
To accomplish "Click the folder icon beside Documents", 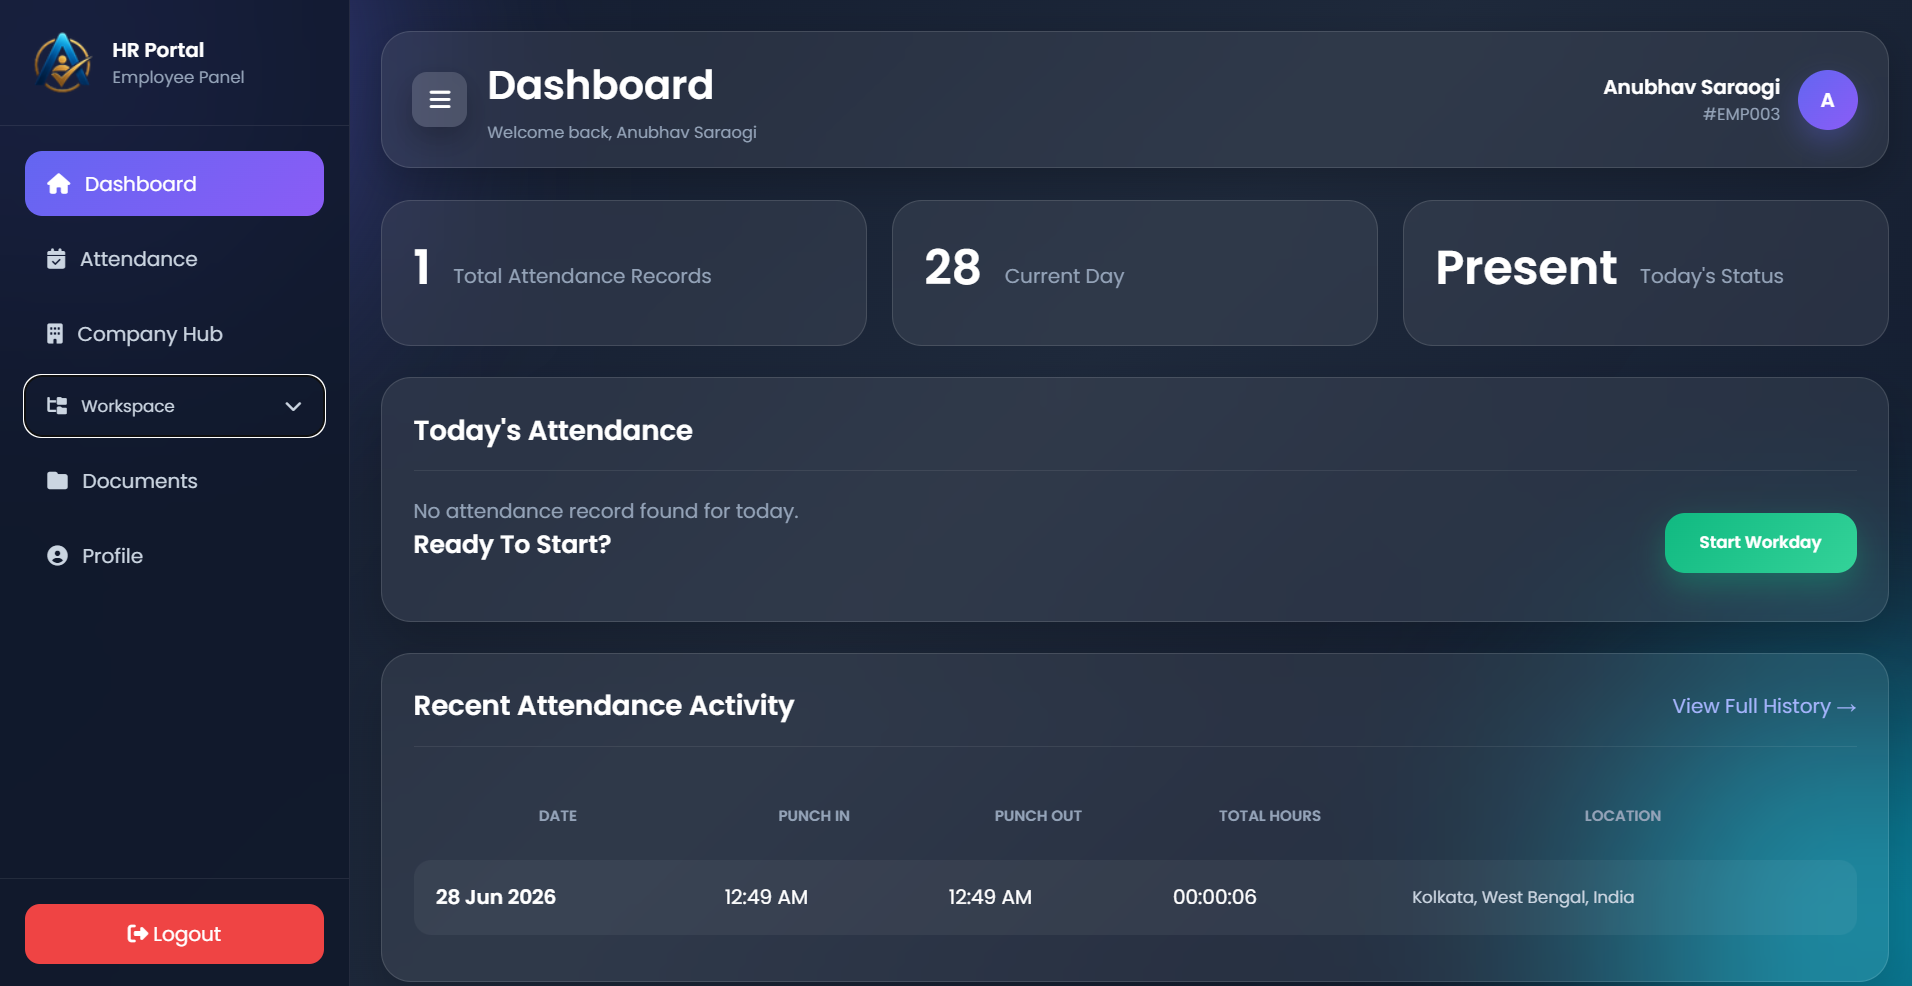I will (x=57, y=481).
